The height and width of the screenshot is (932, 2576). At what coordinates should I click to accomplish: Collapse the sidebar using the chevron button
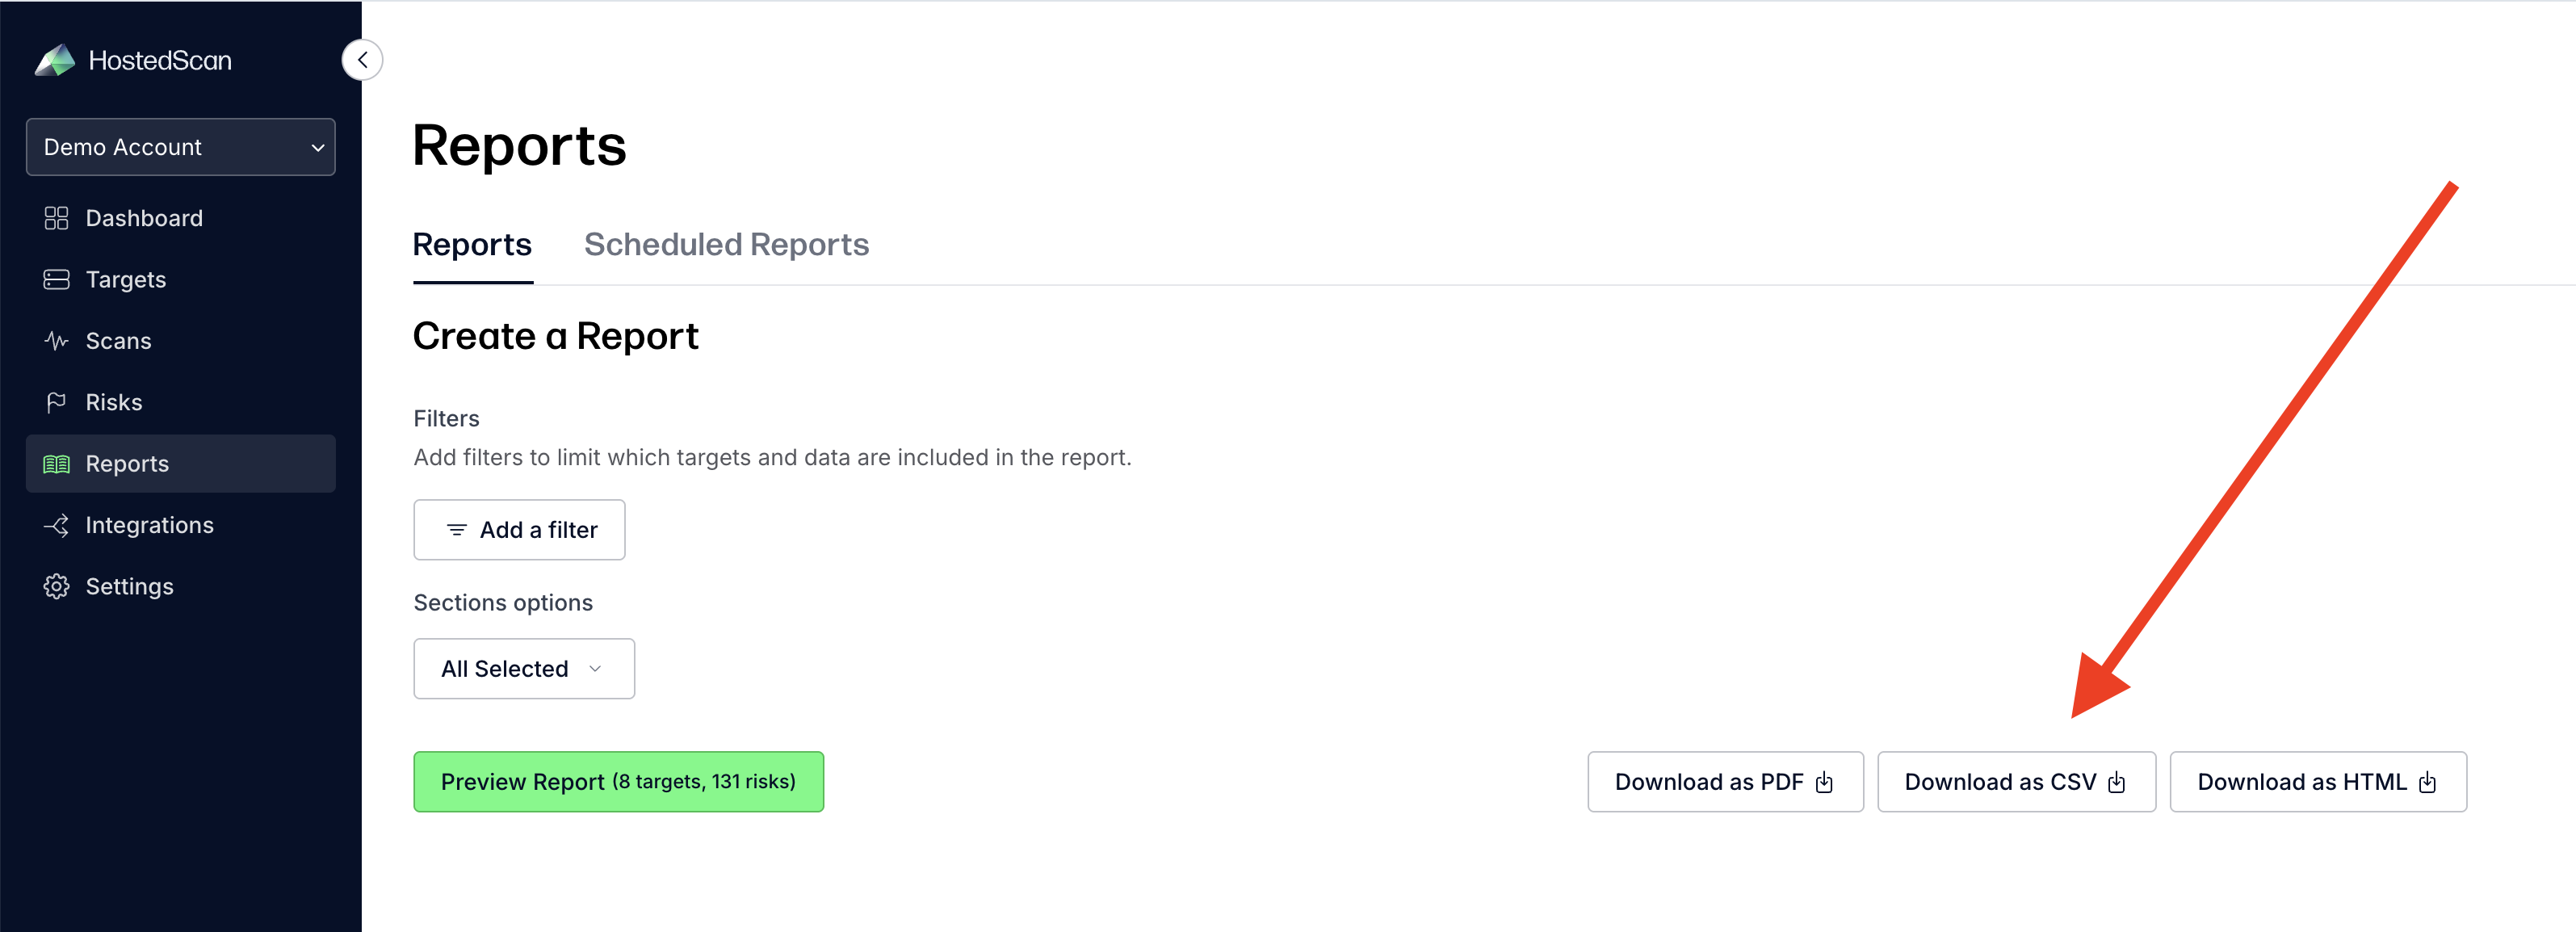coord(362,59)
